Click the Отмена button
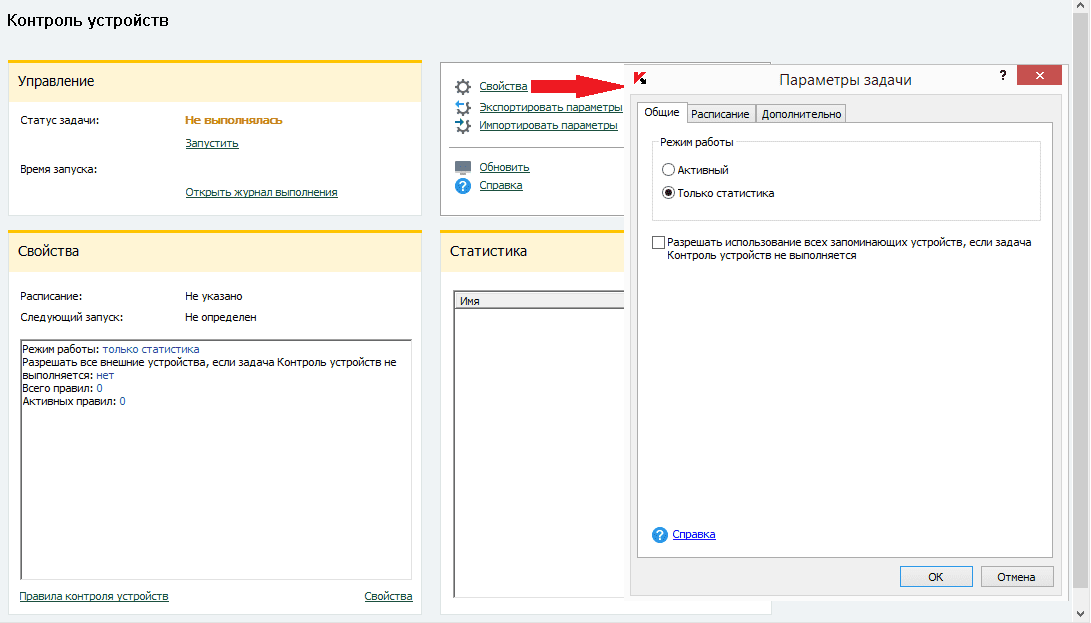Viewport: 1091px width, 623px height. [1017, 576]
